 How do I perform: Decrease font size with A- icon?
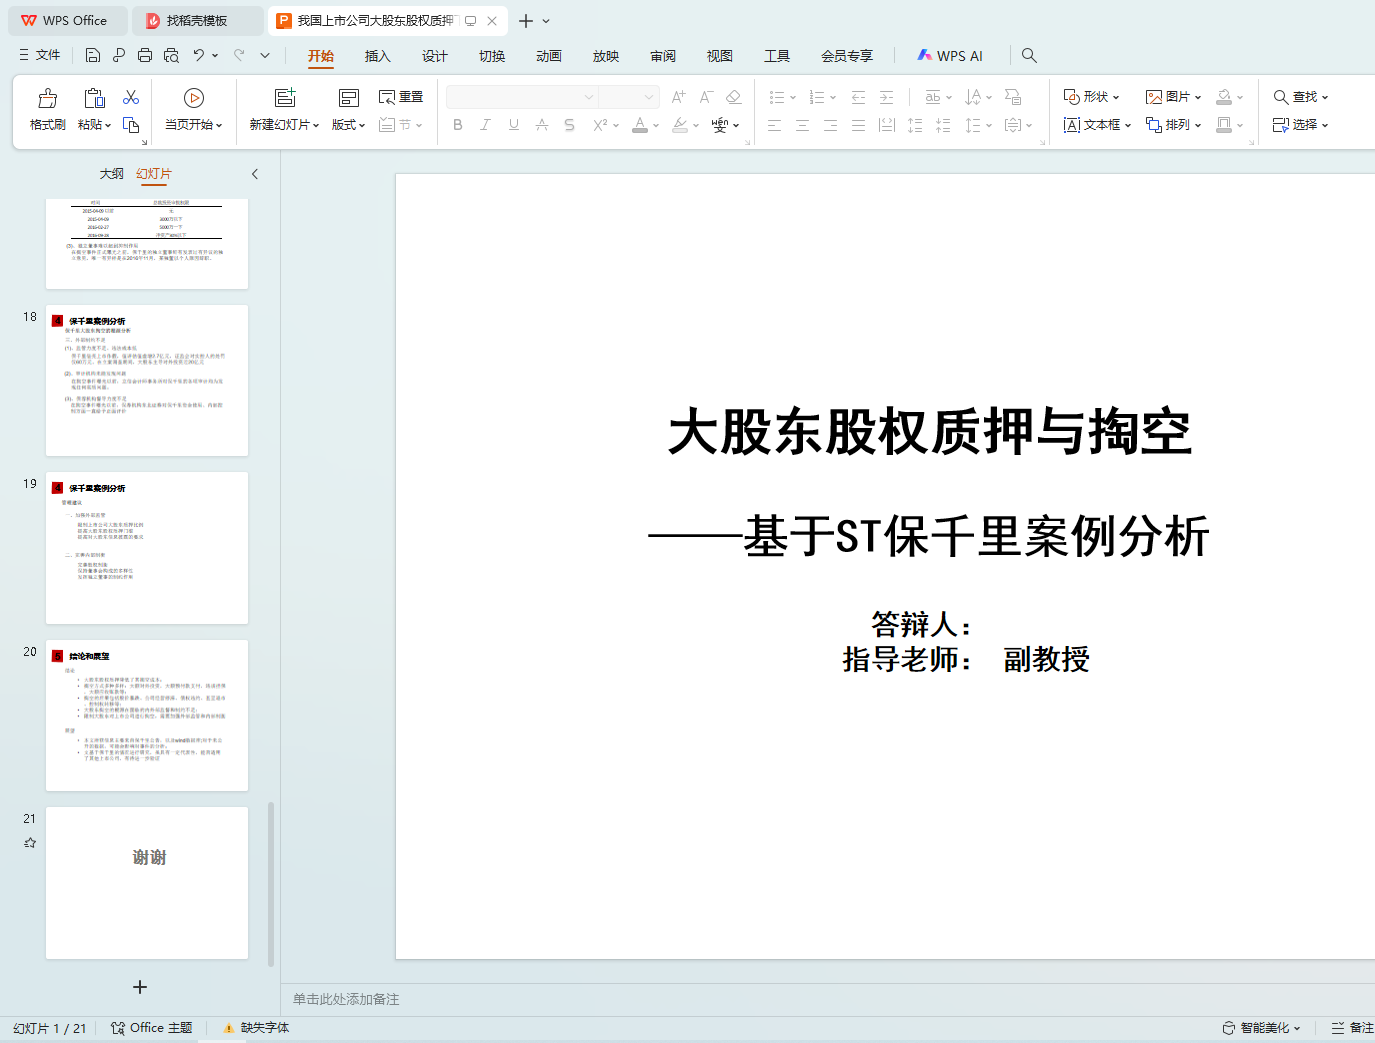tap(706, 97)
